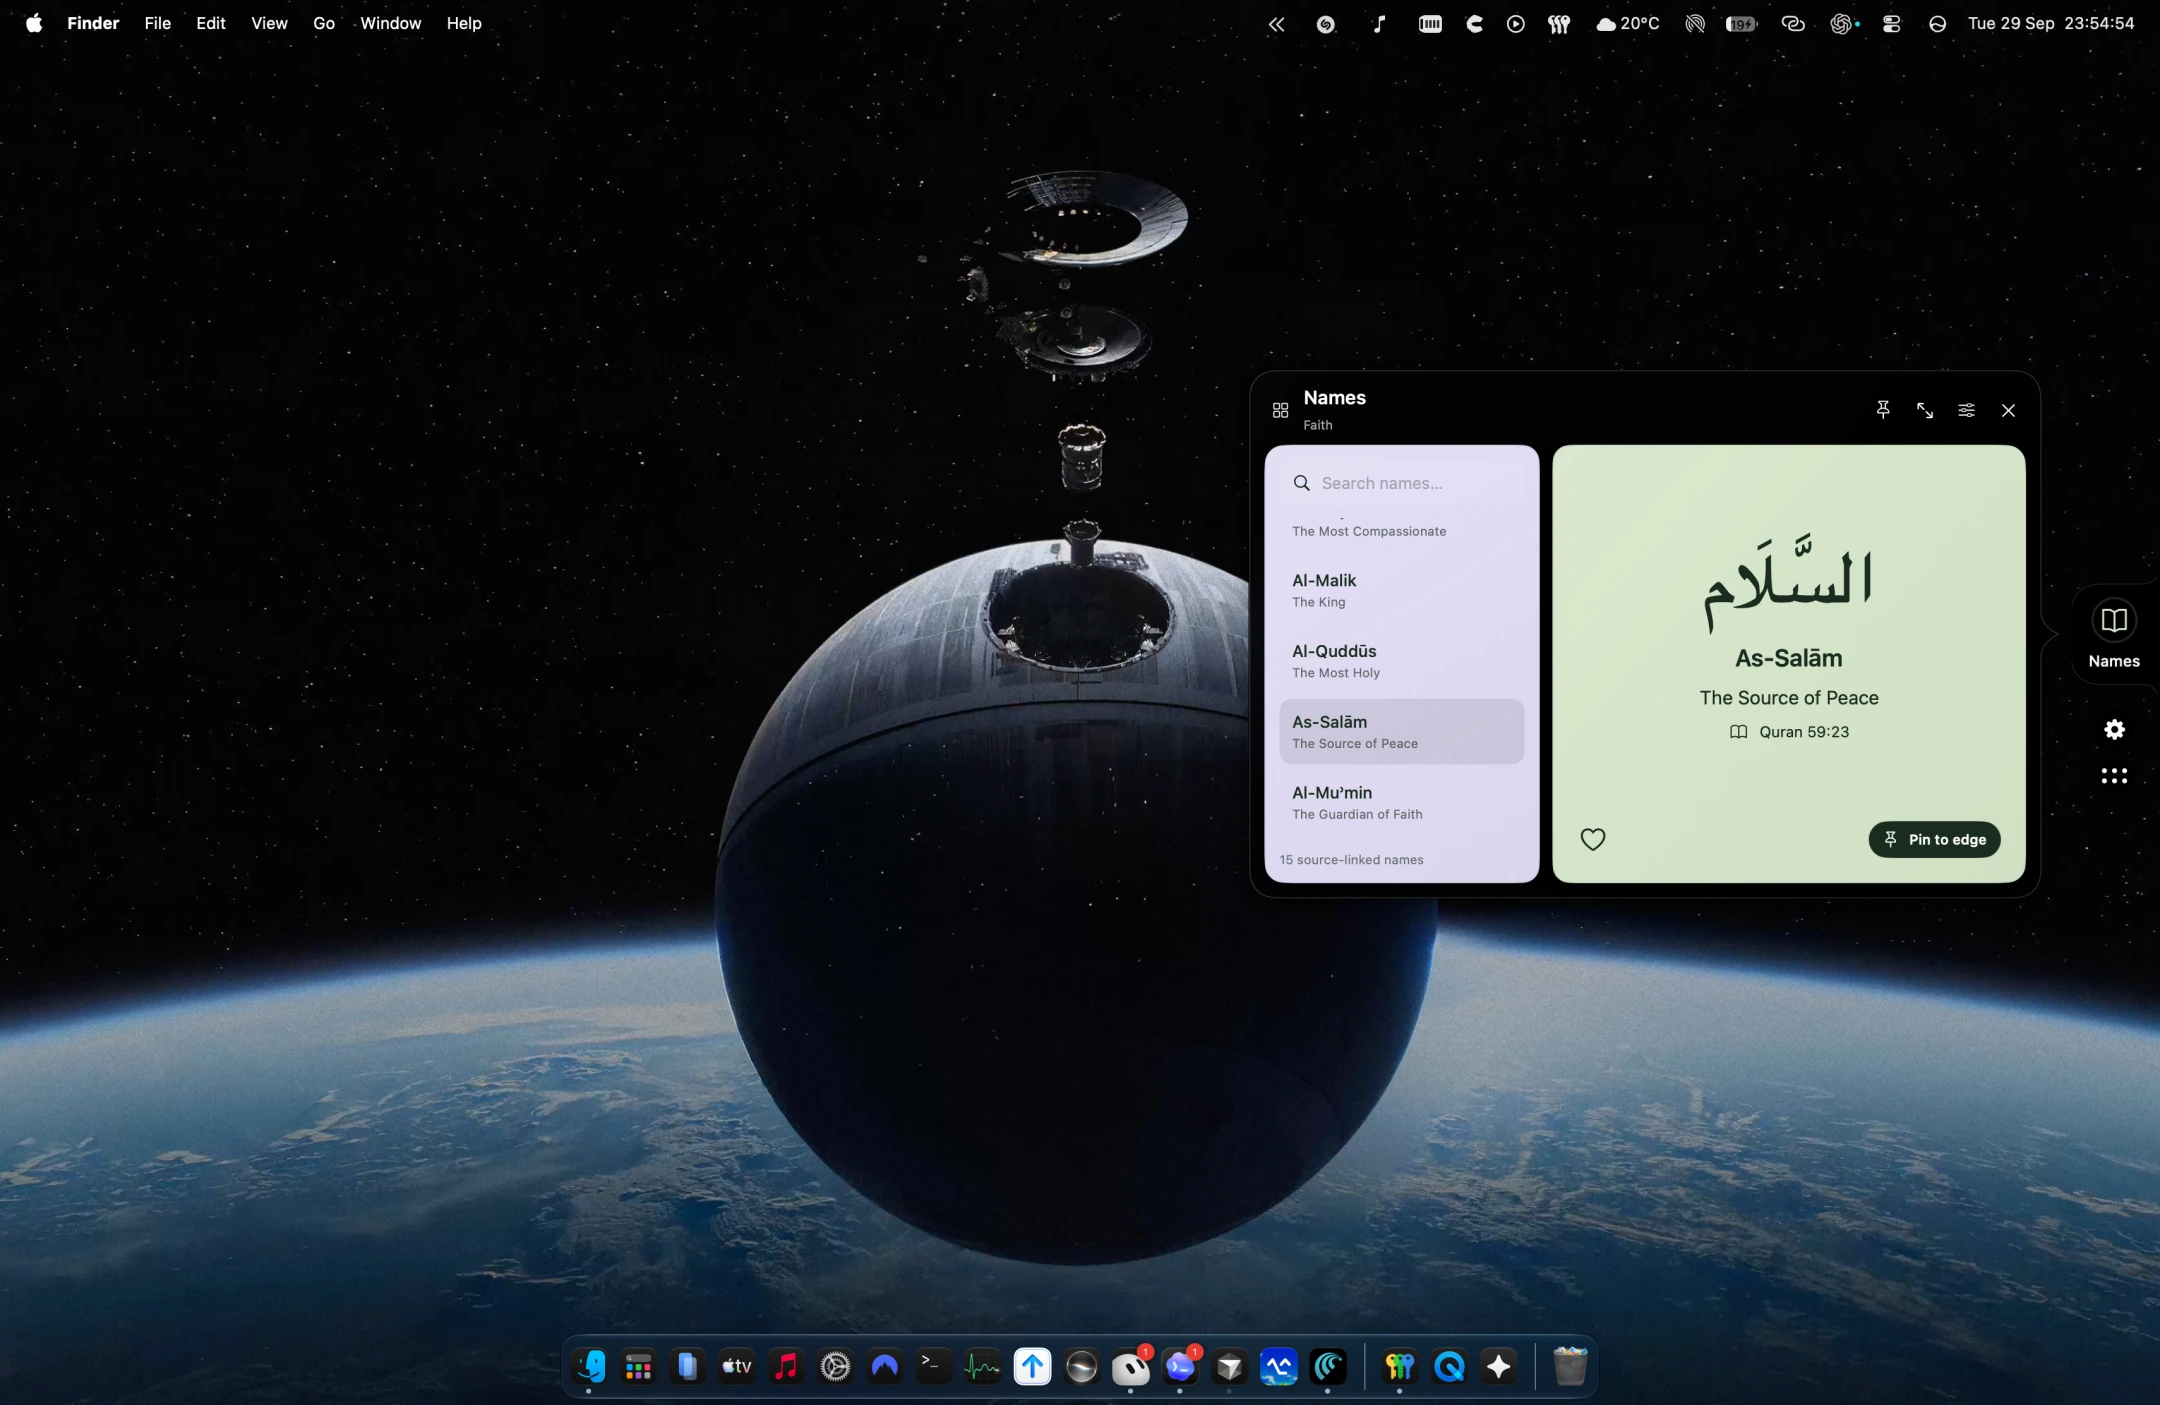Open the sparkle star app in Dock
Viewport: 2160px width, 1405px height.
coord(1498,1366)
